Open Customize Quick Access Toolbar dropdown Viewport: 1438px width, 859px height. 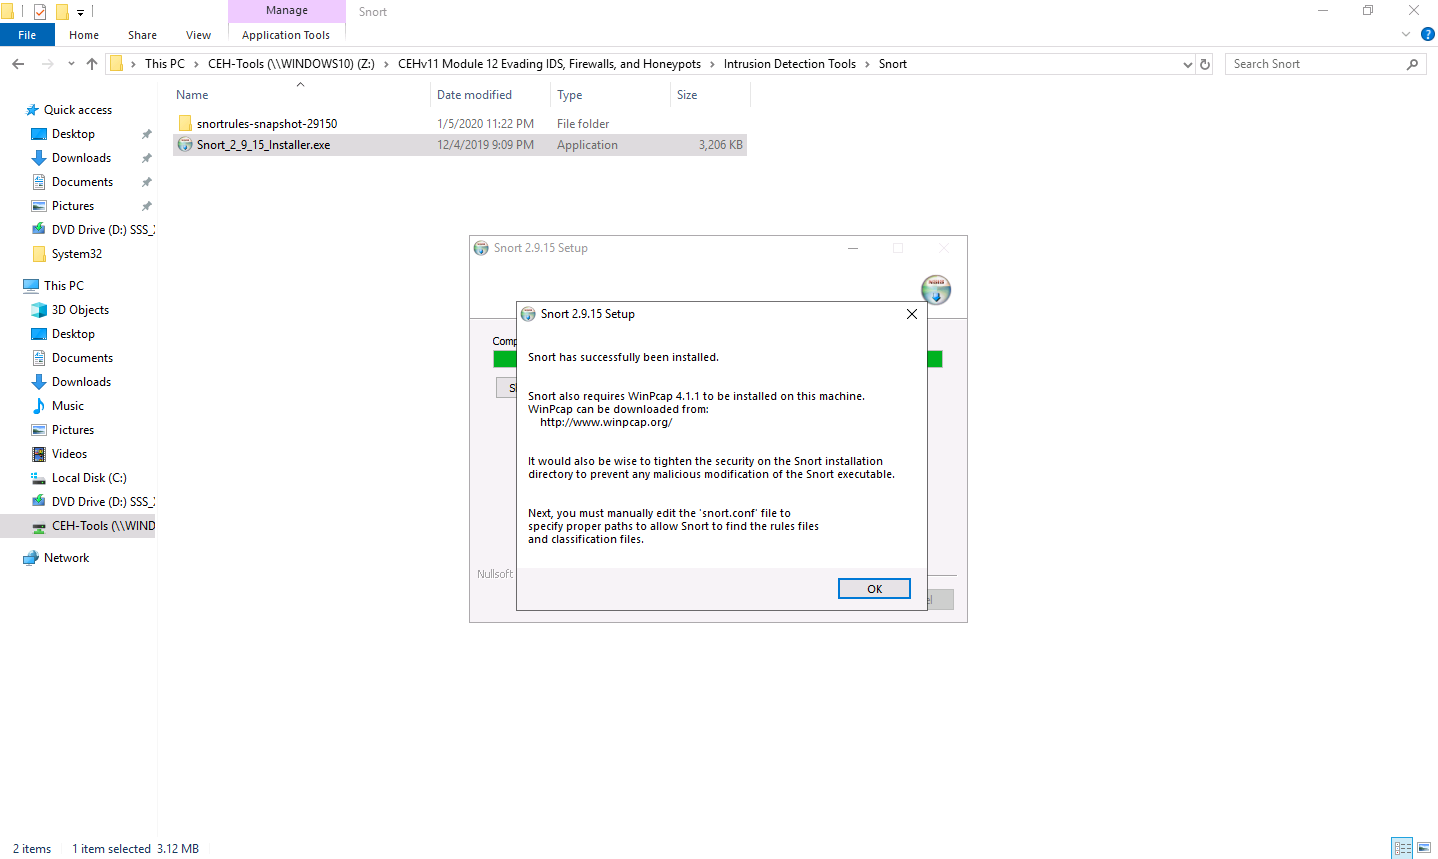80,12
